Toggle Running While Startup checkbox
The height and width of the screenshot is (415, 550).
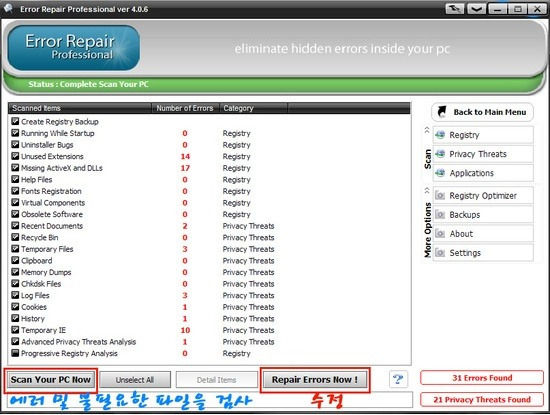[15, 133]
